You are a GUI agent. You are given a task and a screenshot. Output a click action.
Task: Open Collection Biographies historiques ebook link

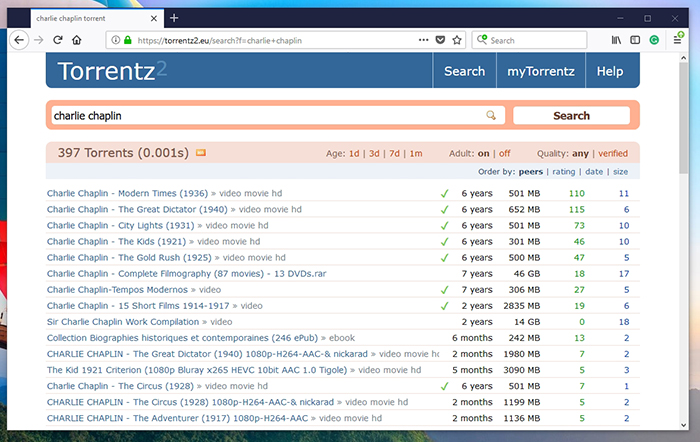pyautogui.click(x=182, y=338)
